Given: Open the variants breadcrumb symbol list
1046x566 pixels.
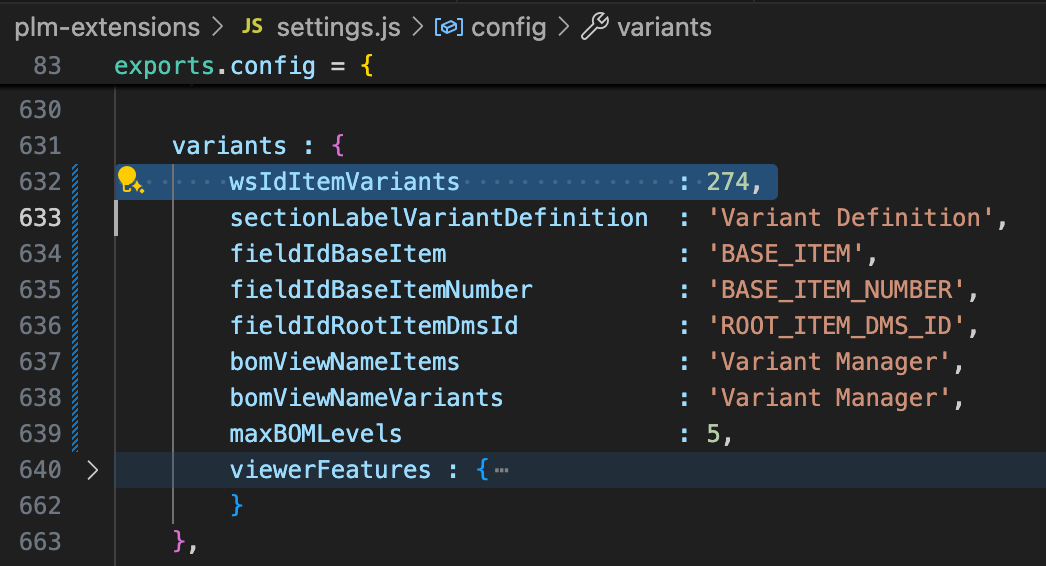Looking at the screenshot, I should tap(664, 27).
